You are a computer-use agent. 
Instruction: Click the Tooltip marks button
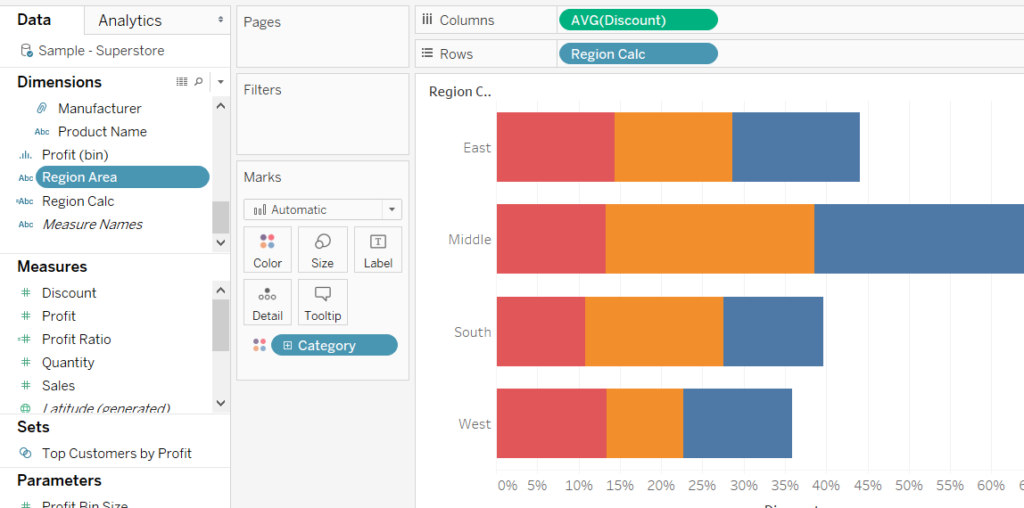tap(323, 301)
